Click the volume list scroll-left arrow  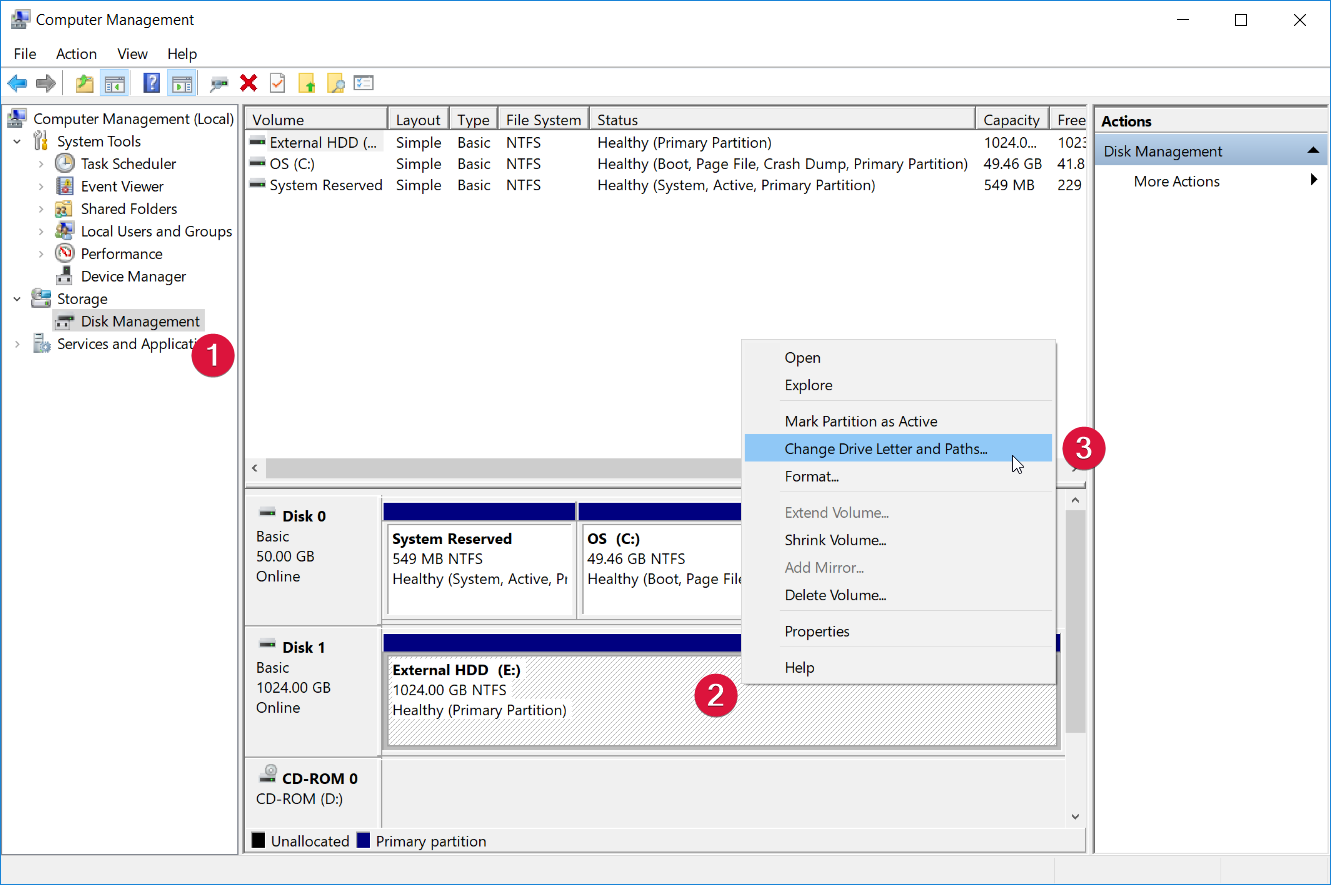255,468
